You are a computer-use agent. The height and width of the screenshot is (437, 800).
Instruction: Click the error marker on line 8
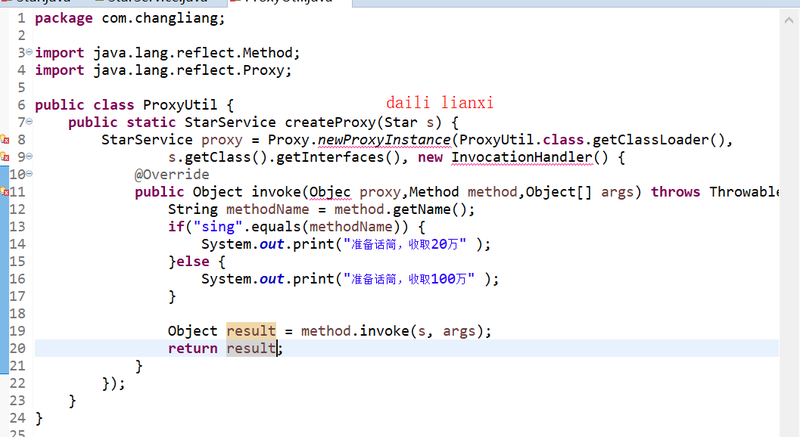click(5, 139)
